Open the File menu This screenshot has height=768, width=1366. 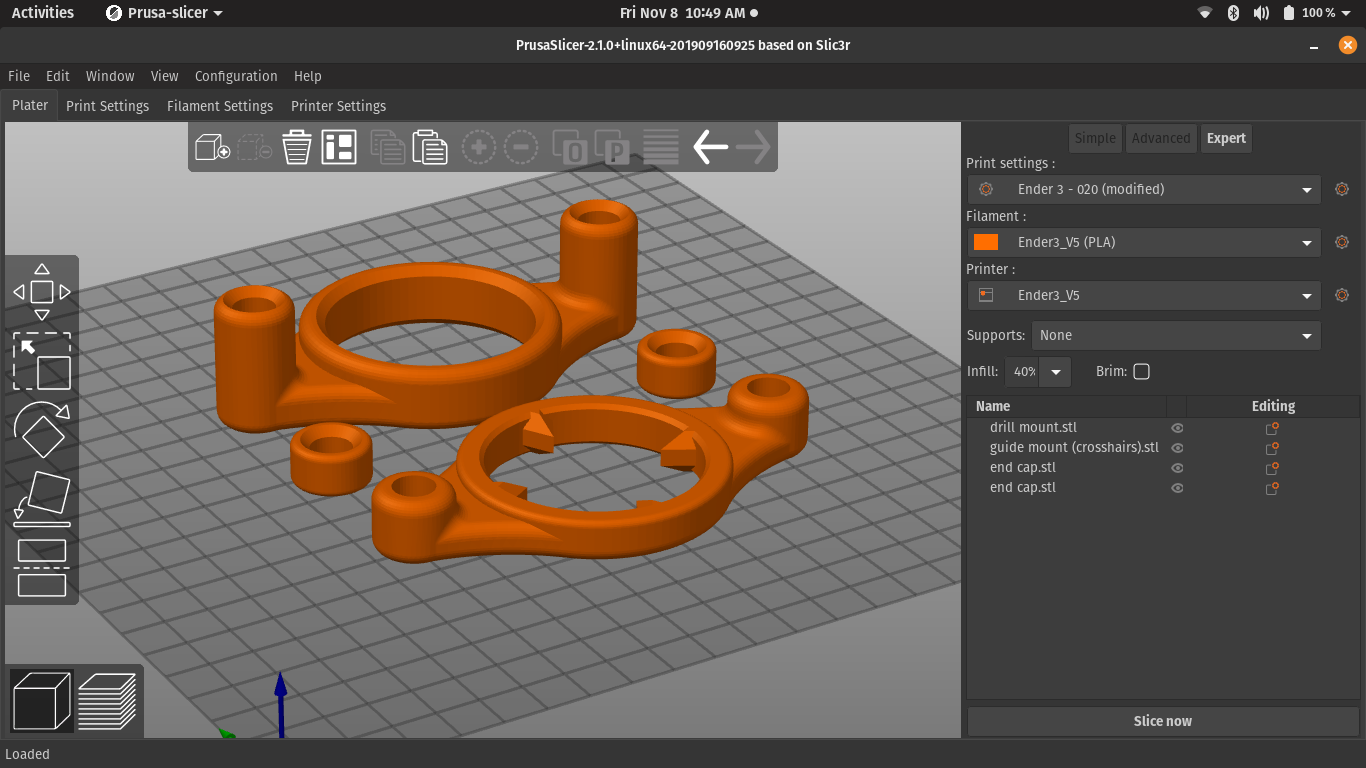19,76
